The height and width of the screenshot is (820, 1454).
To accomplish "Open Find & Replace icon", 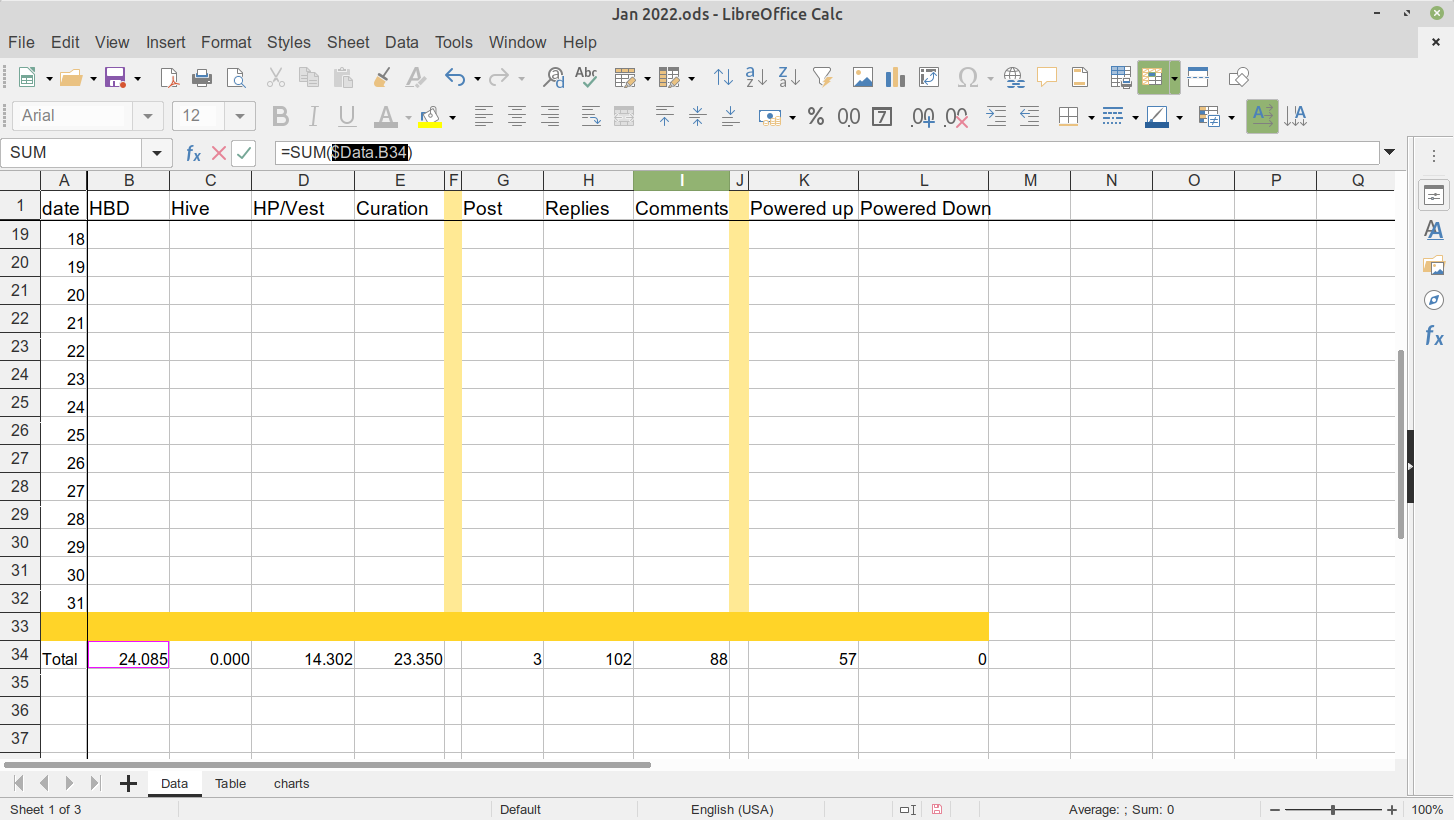I will pyautogui.click(x=554, y=78).
